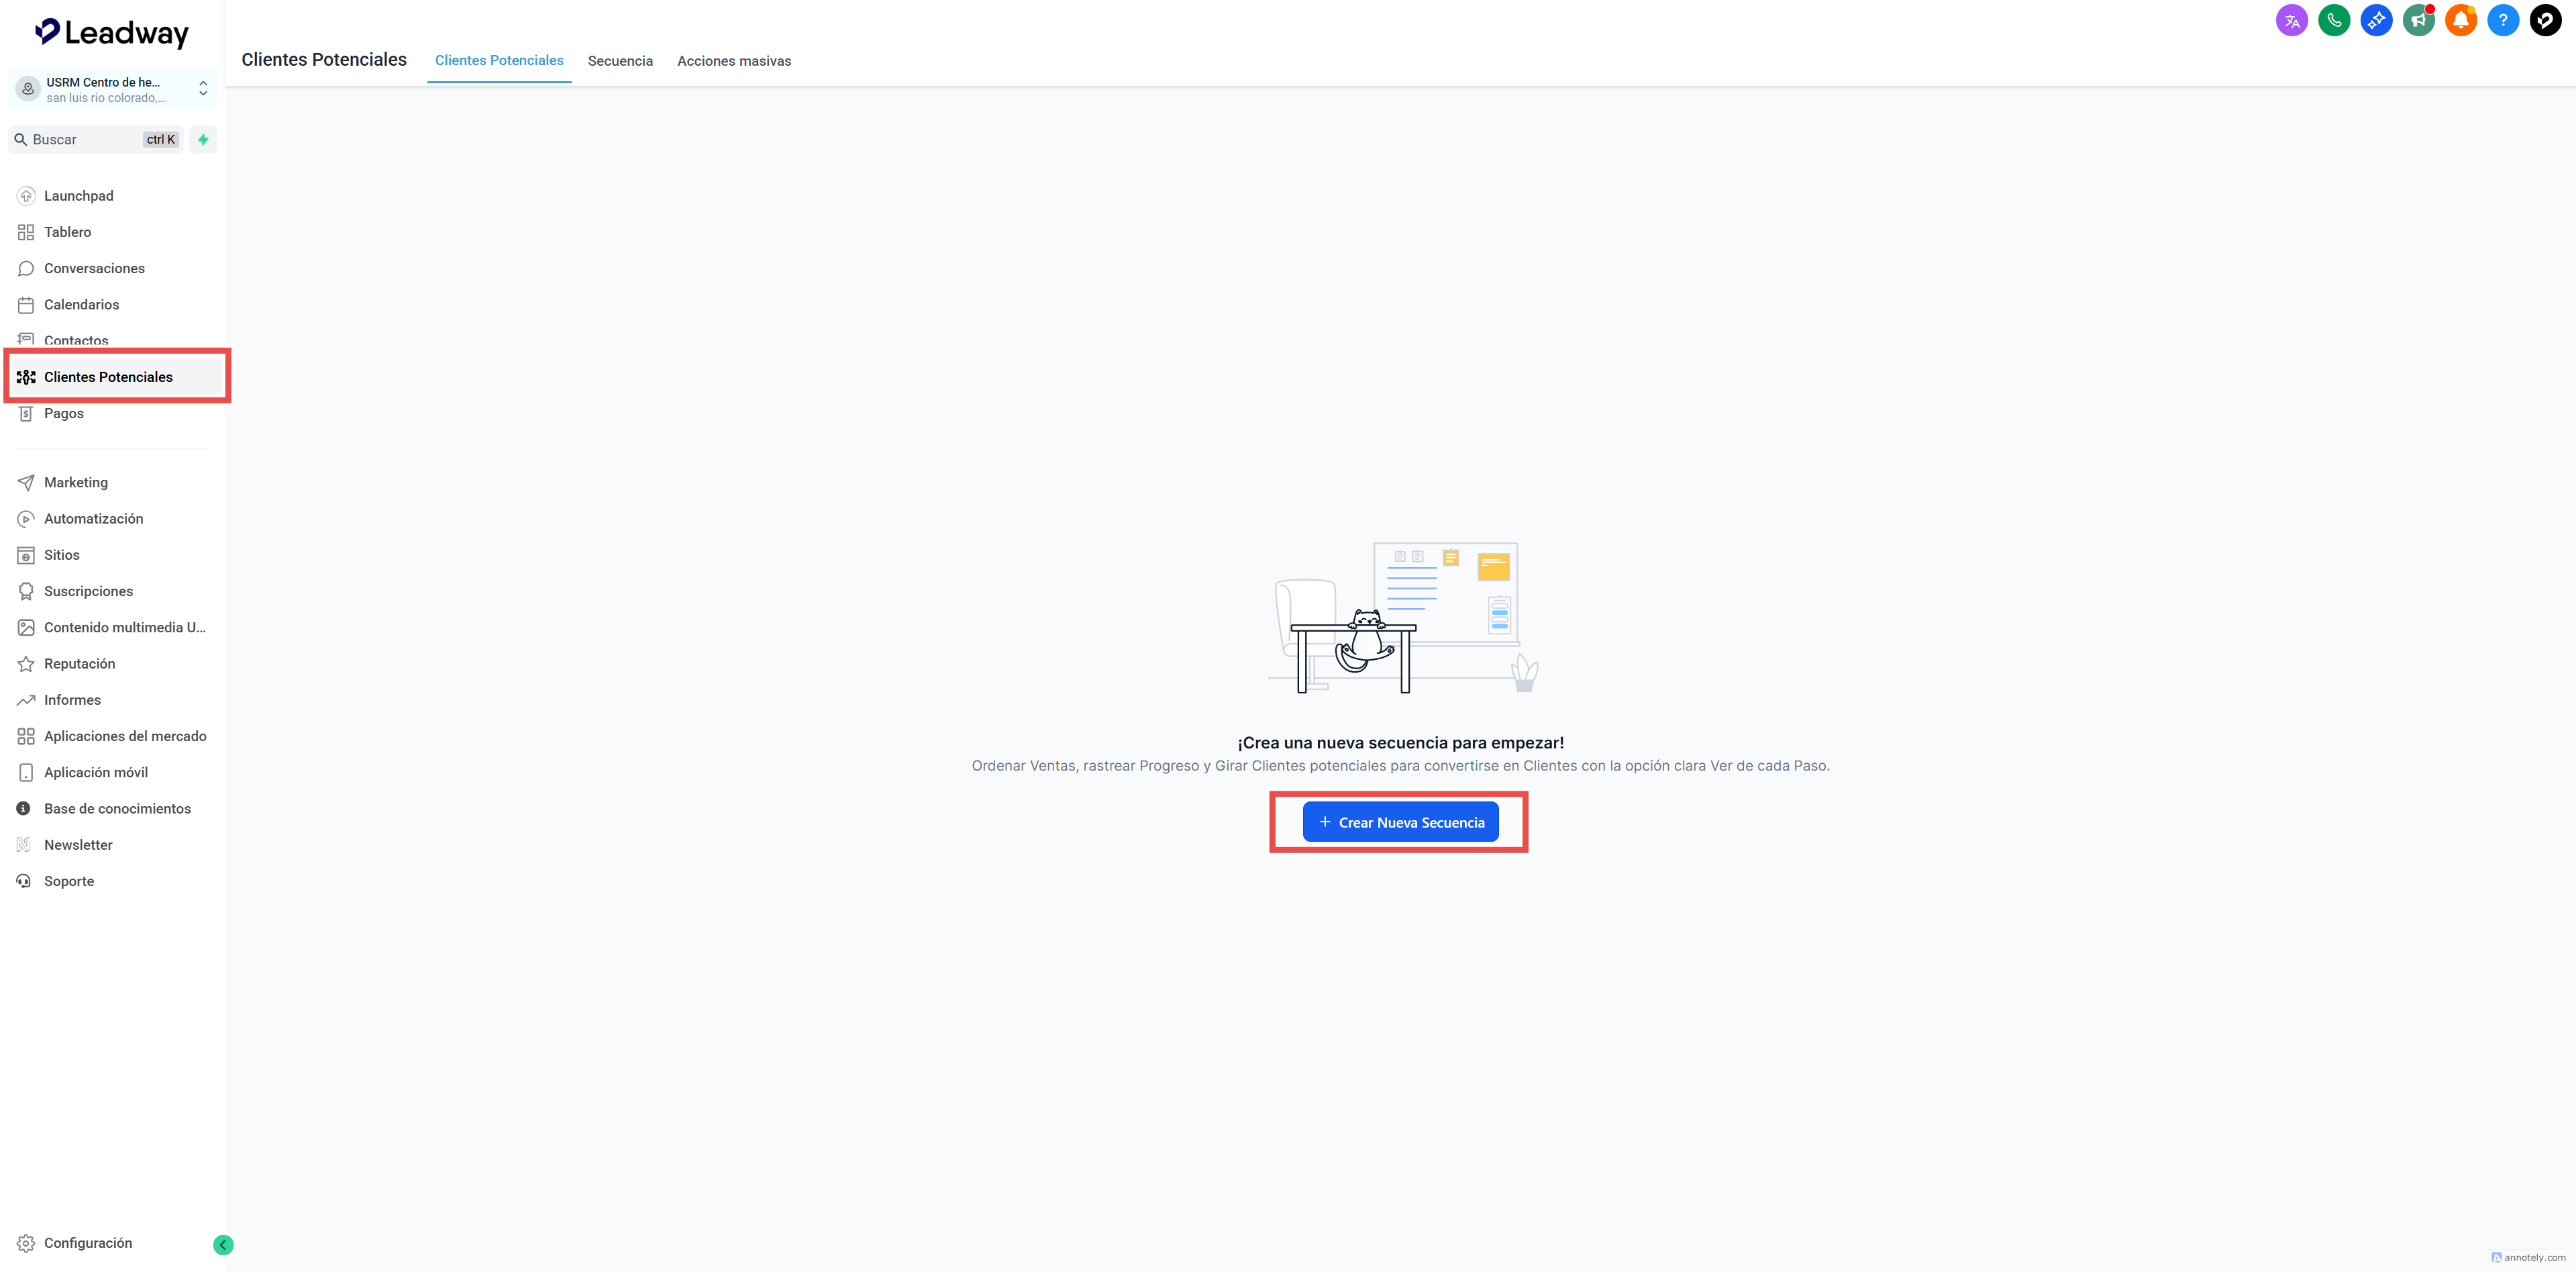Viewport: 2576px width, 1272px height.
Task: Open the Calendarios sidebar item
Action: click(81, 304)
